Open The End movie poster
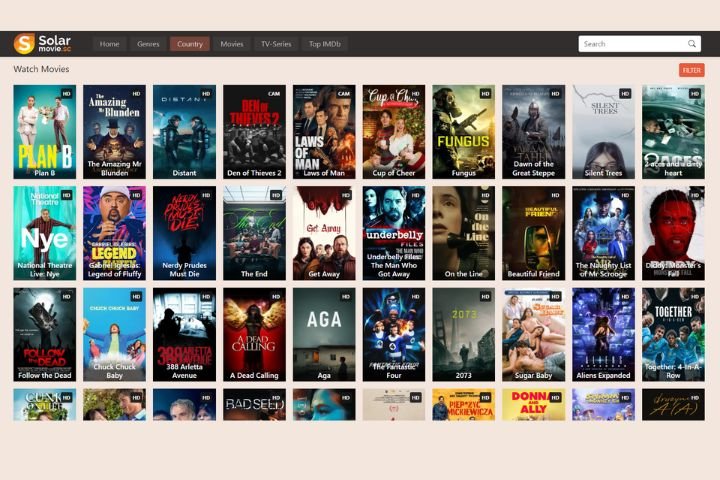The height and width of the screenshot is (480, 720). 254,233
